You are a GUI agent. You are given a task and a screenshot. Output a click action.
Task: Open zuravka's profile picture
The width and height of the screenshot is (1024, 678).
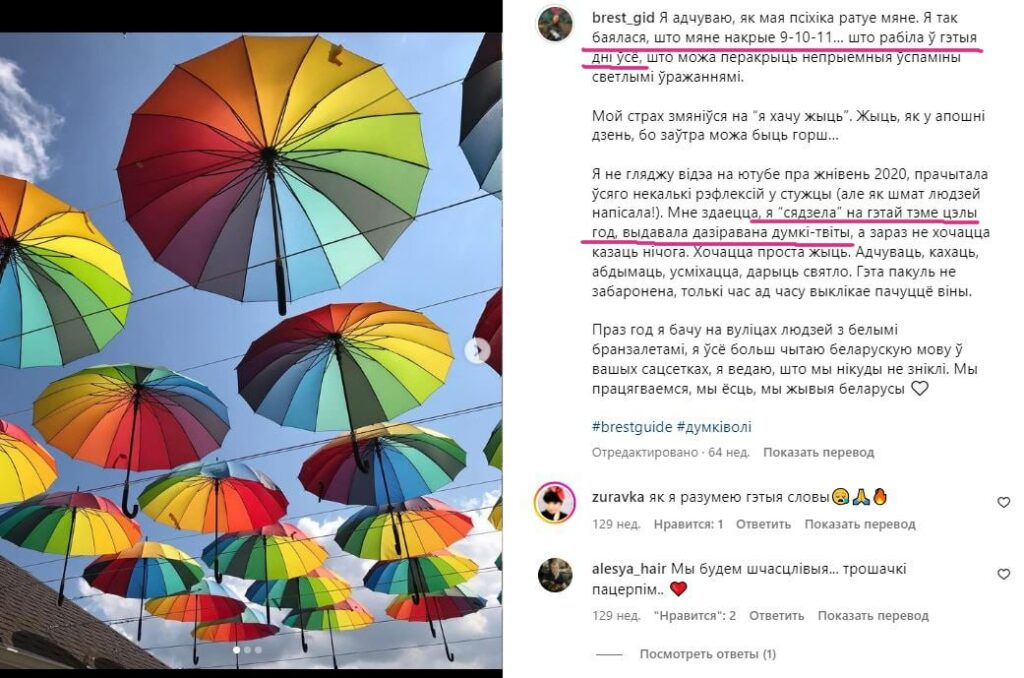554,503
